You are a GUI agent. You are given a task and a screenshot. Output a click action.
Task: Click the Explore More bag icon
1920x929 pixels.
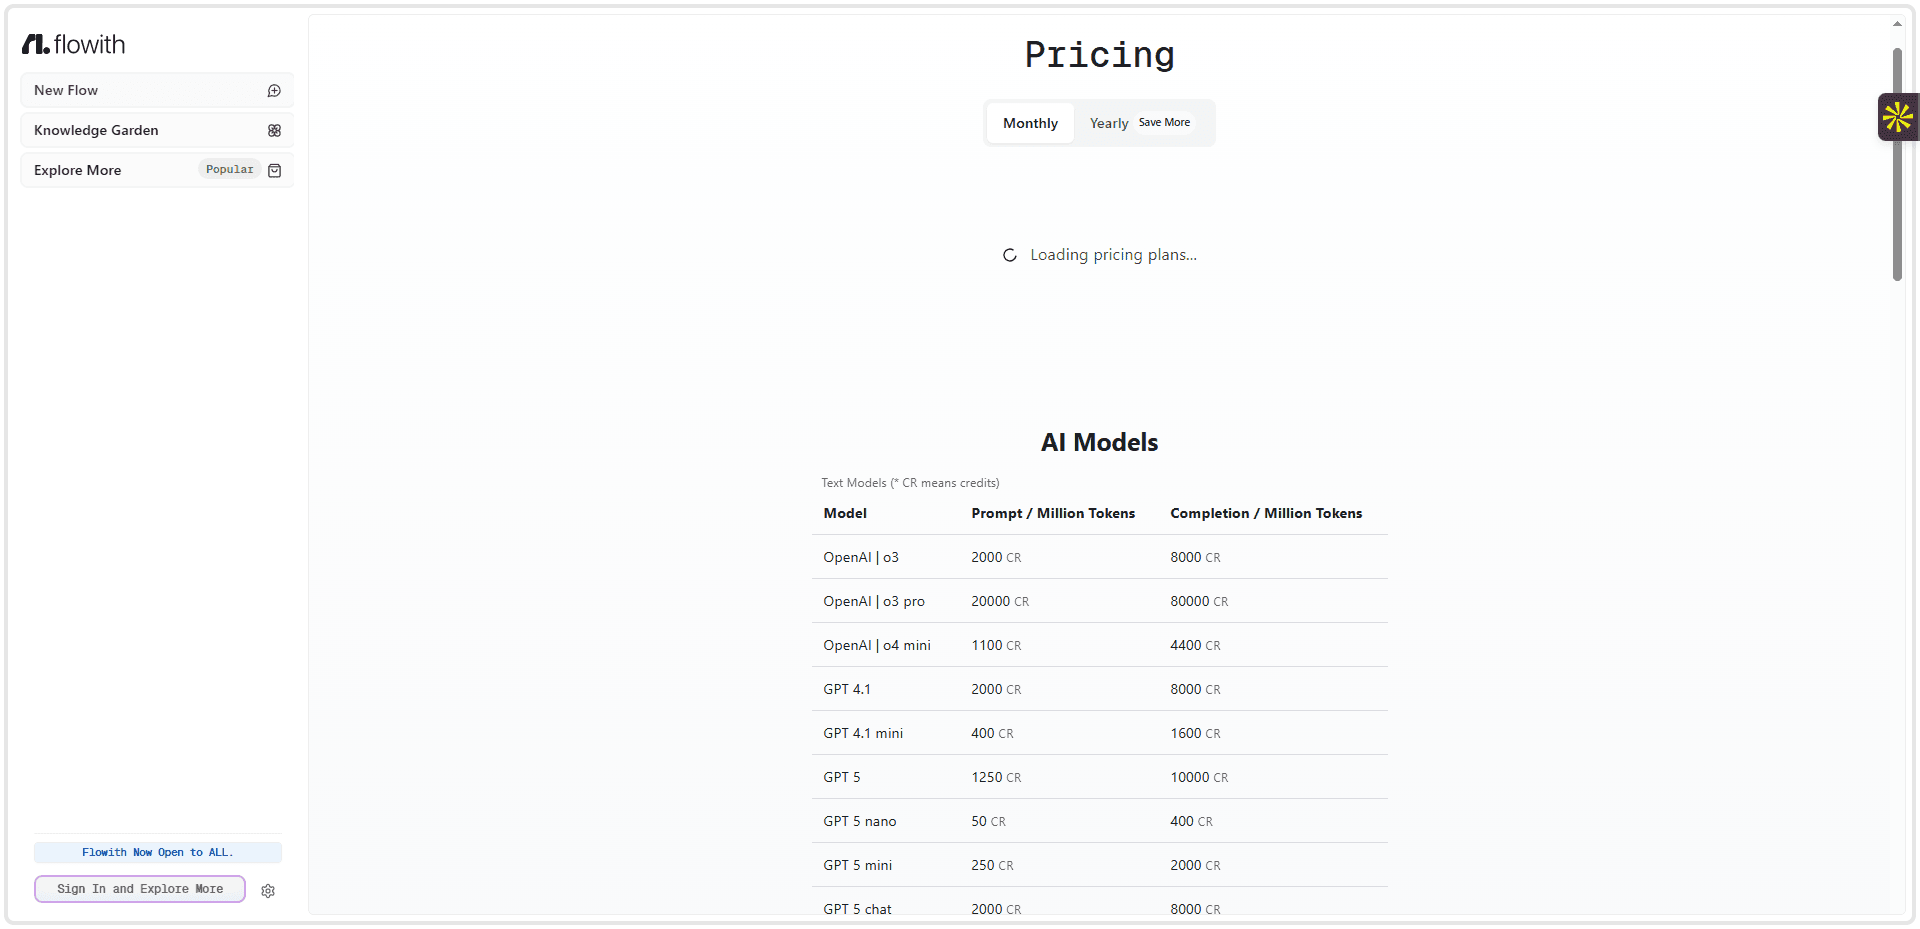(275, 171)
